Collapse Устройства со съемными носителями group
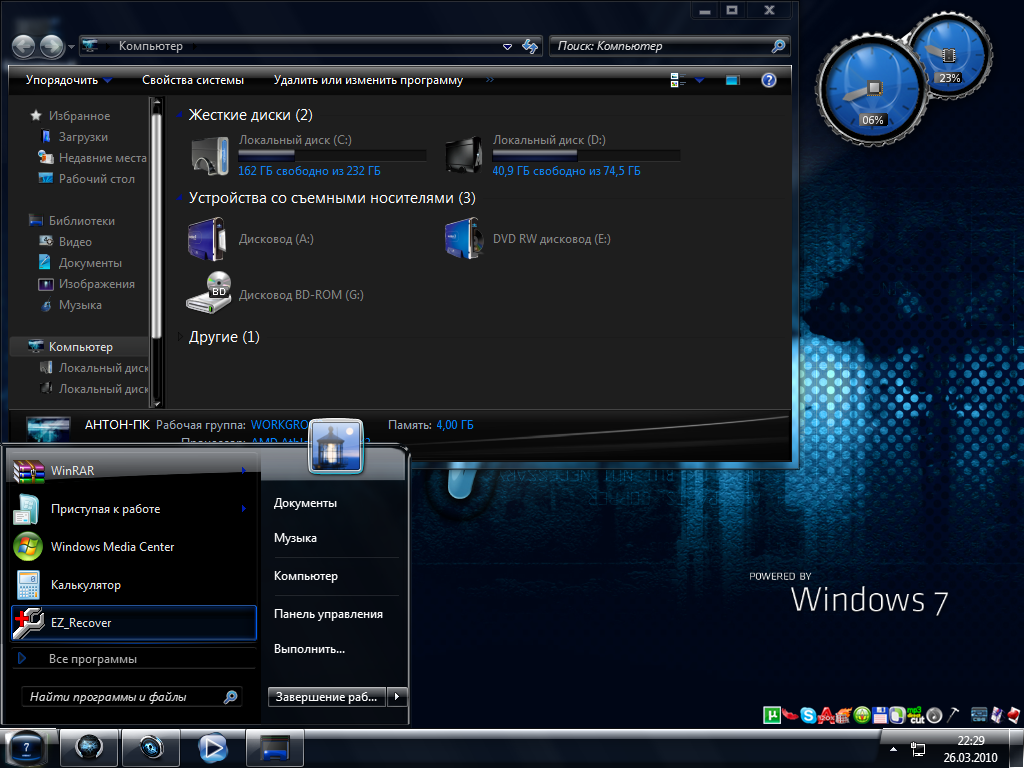The width and height of the screenshot is (1024, 768). (180, 199)
